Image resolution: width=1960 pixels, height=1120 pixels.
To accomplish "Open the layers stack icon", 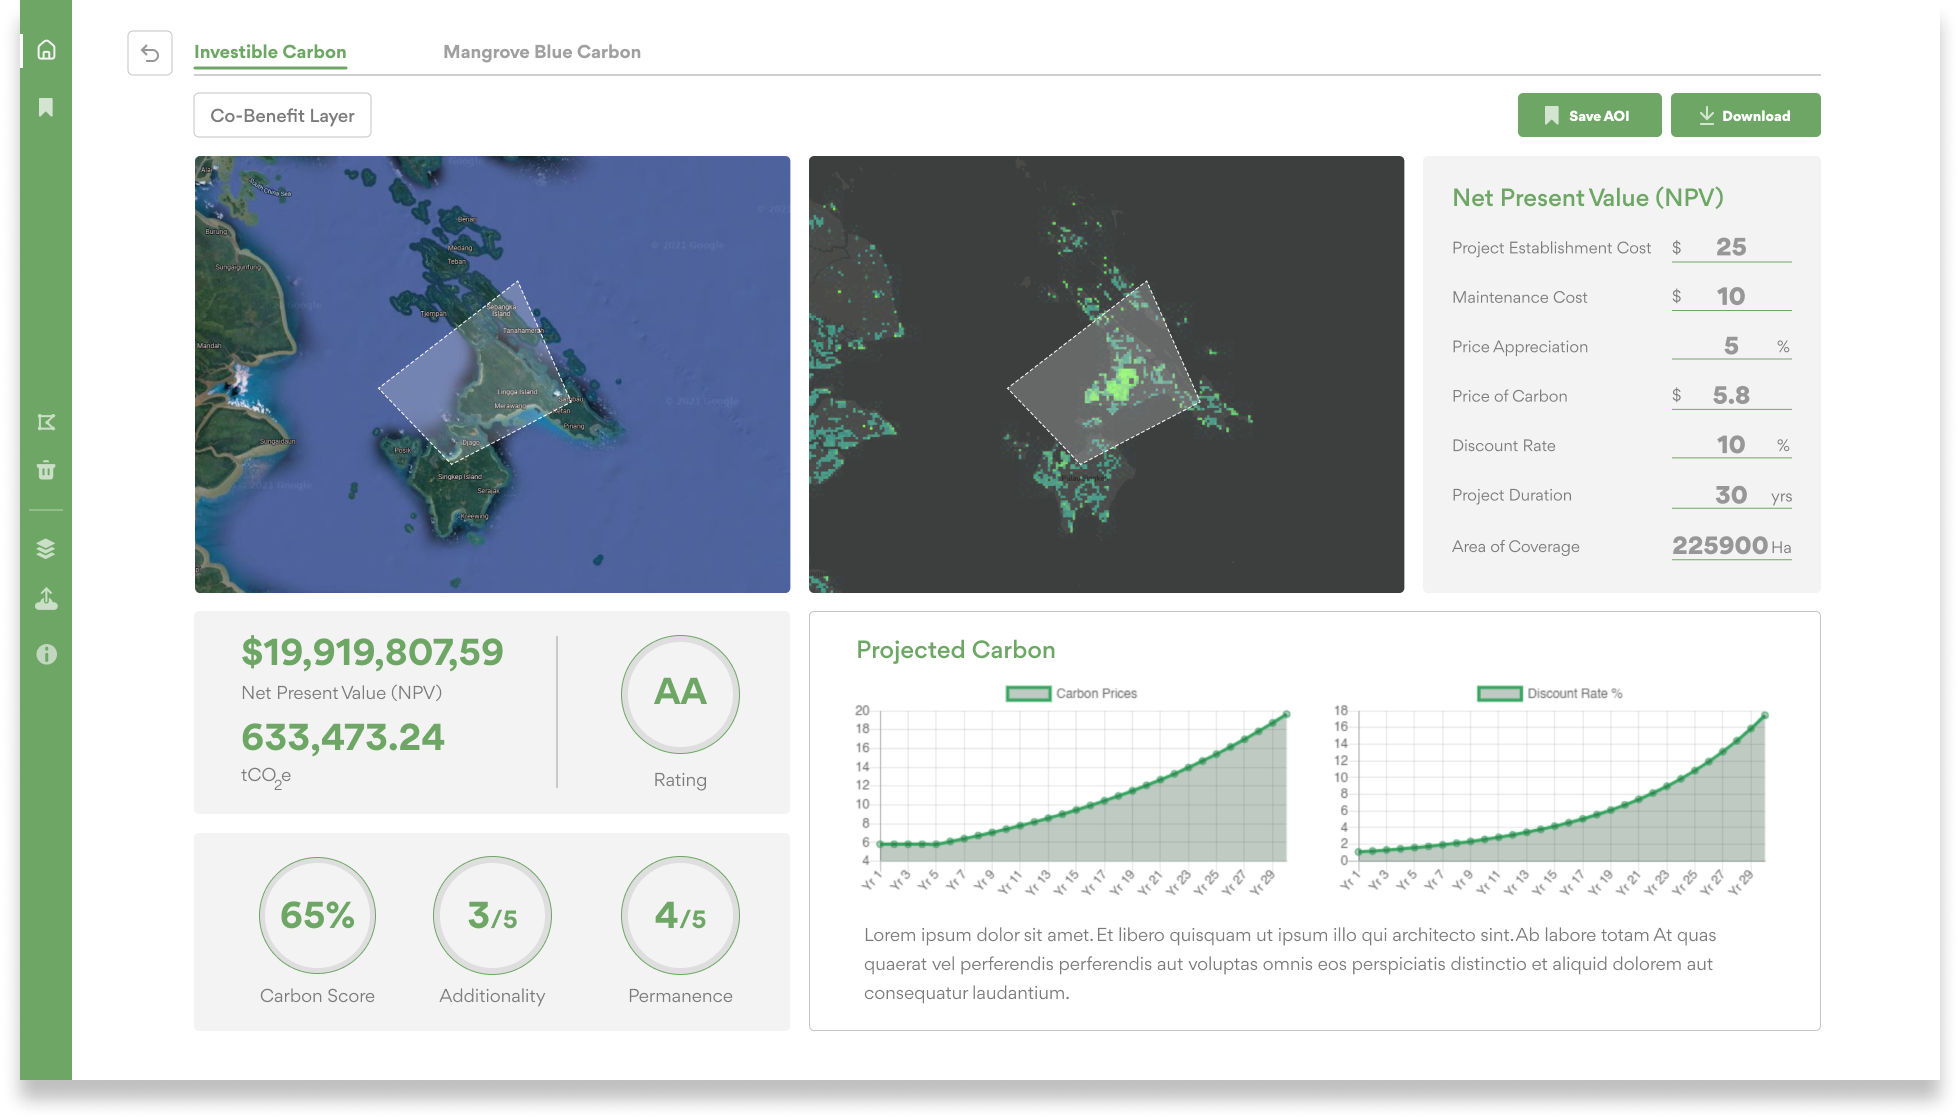I will 46,549.
